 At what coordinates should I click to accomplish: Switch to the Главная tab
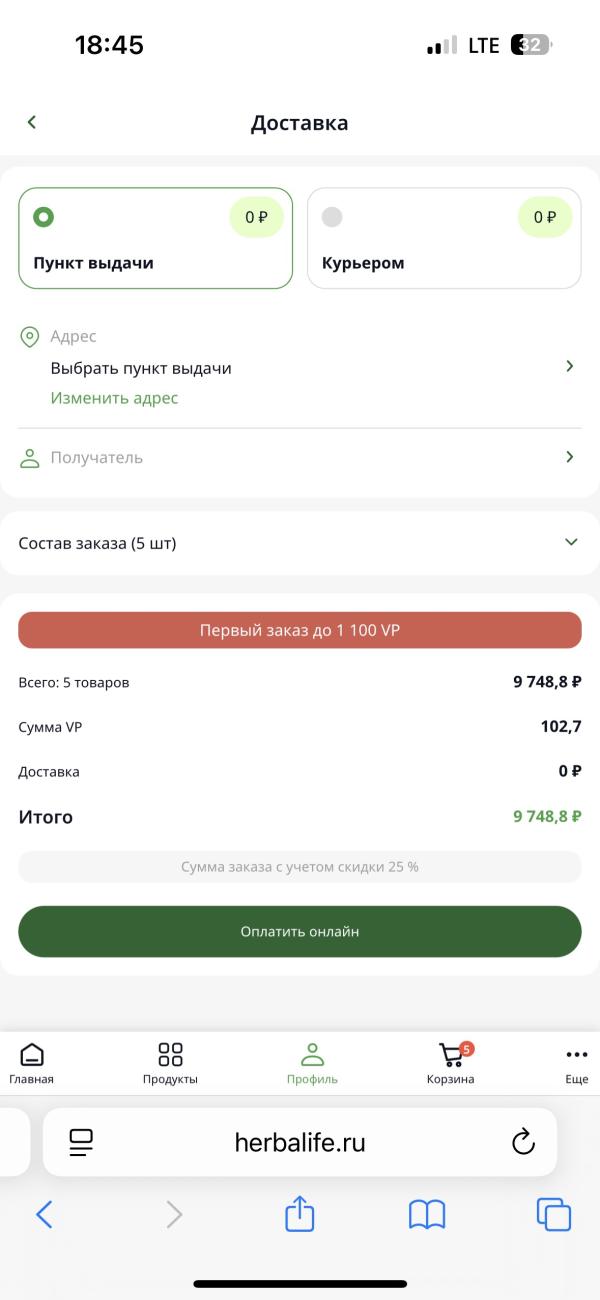tap(32, 1062)
